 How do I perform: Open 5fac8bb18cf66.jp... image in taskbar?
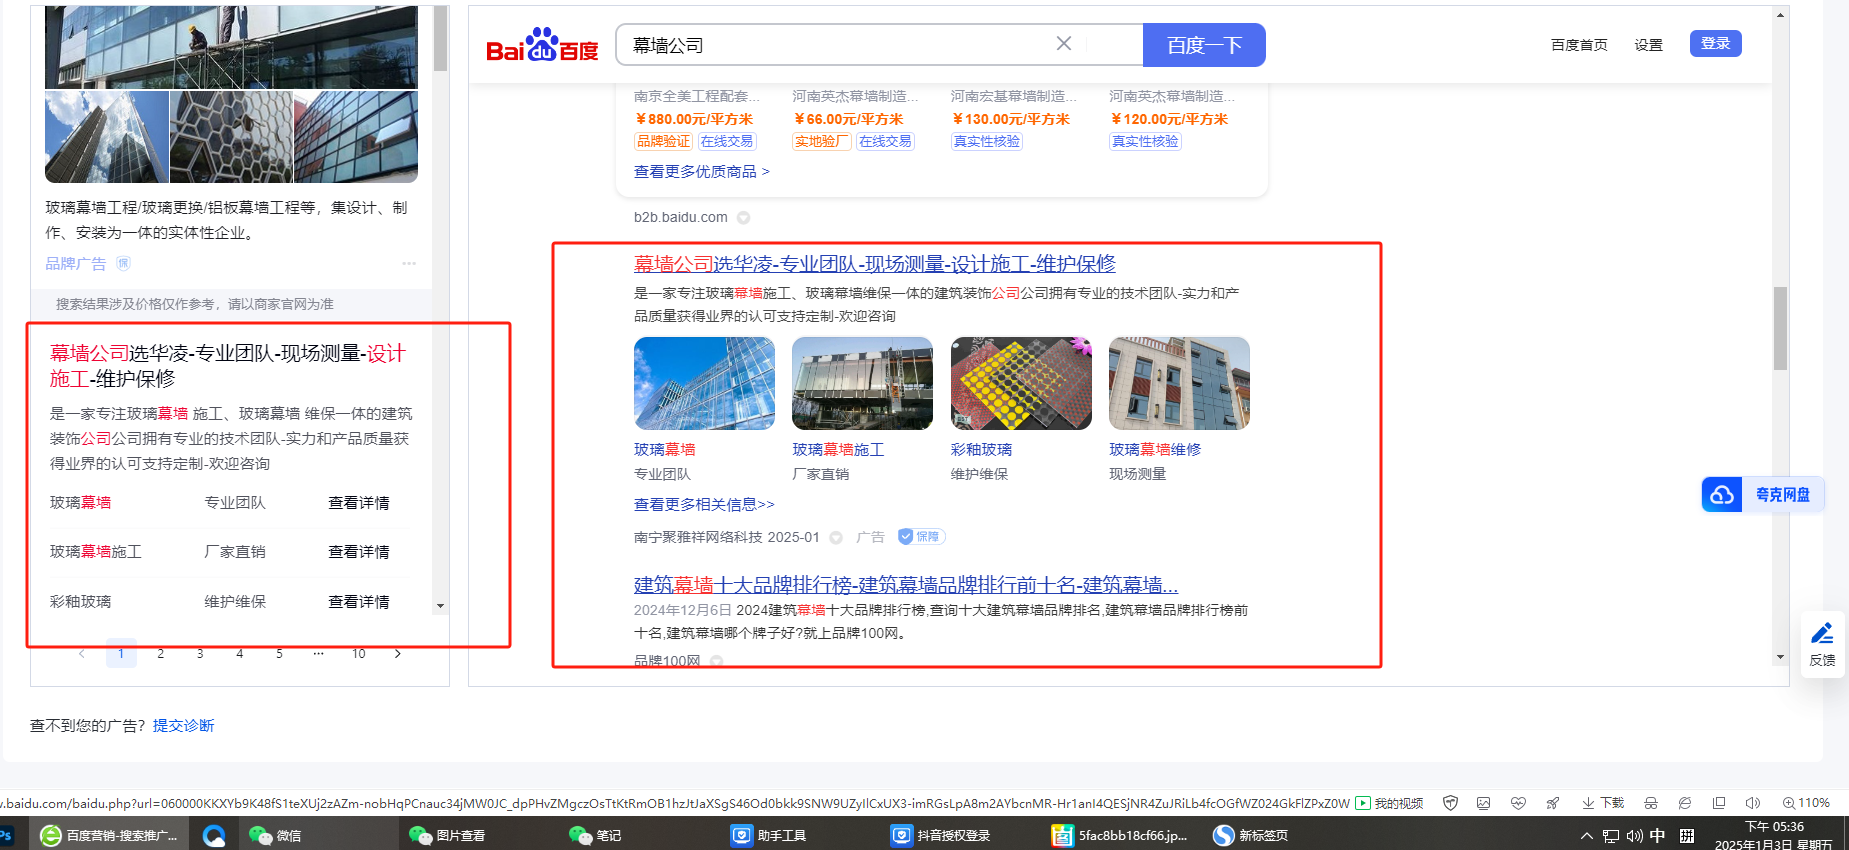coord(1120,835)
